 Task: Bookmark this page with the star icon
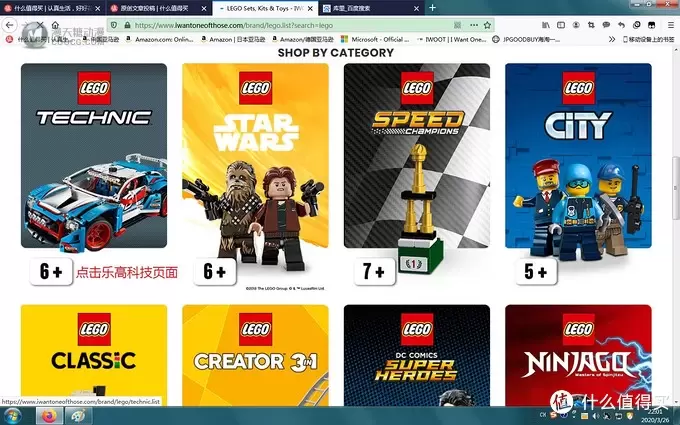click(487, 25)
